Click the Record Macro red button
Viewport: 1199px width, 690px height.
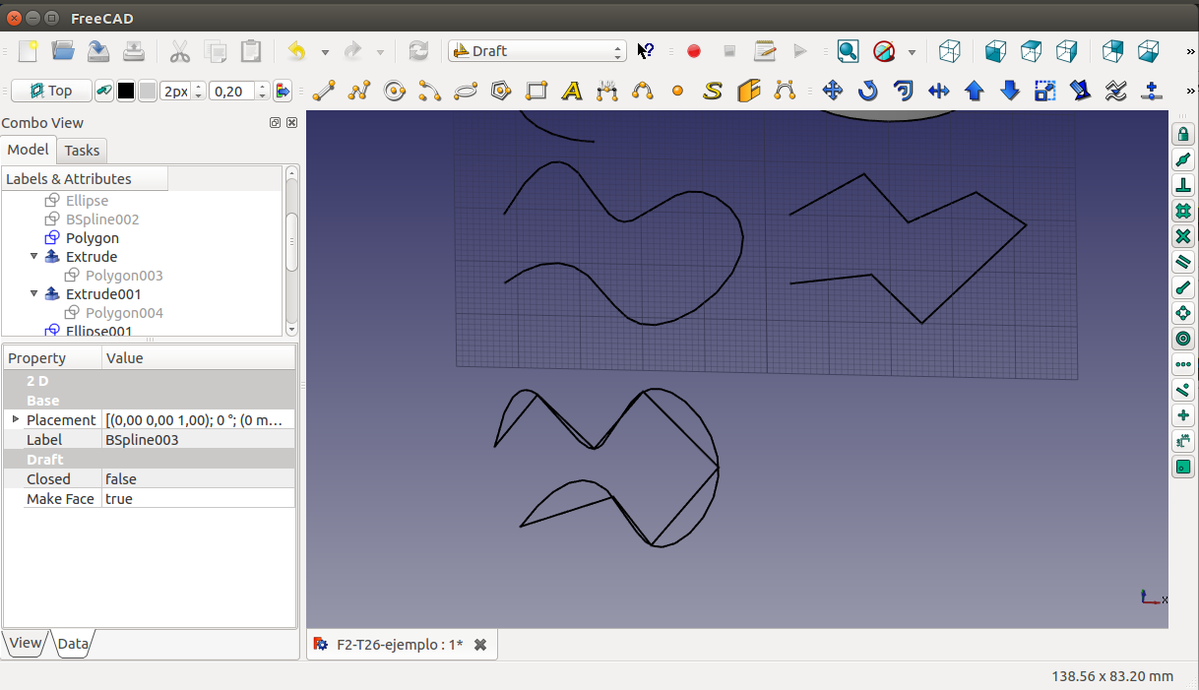pos(694,51)
